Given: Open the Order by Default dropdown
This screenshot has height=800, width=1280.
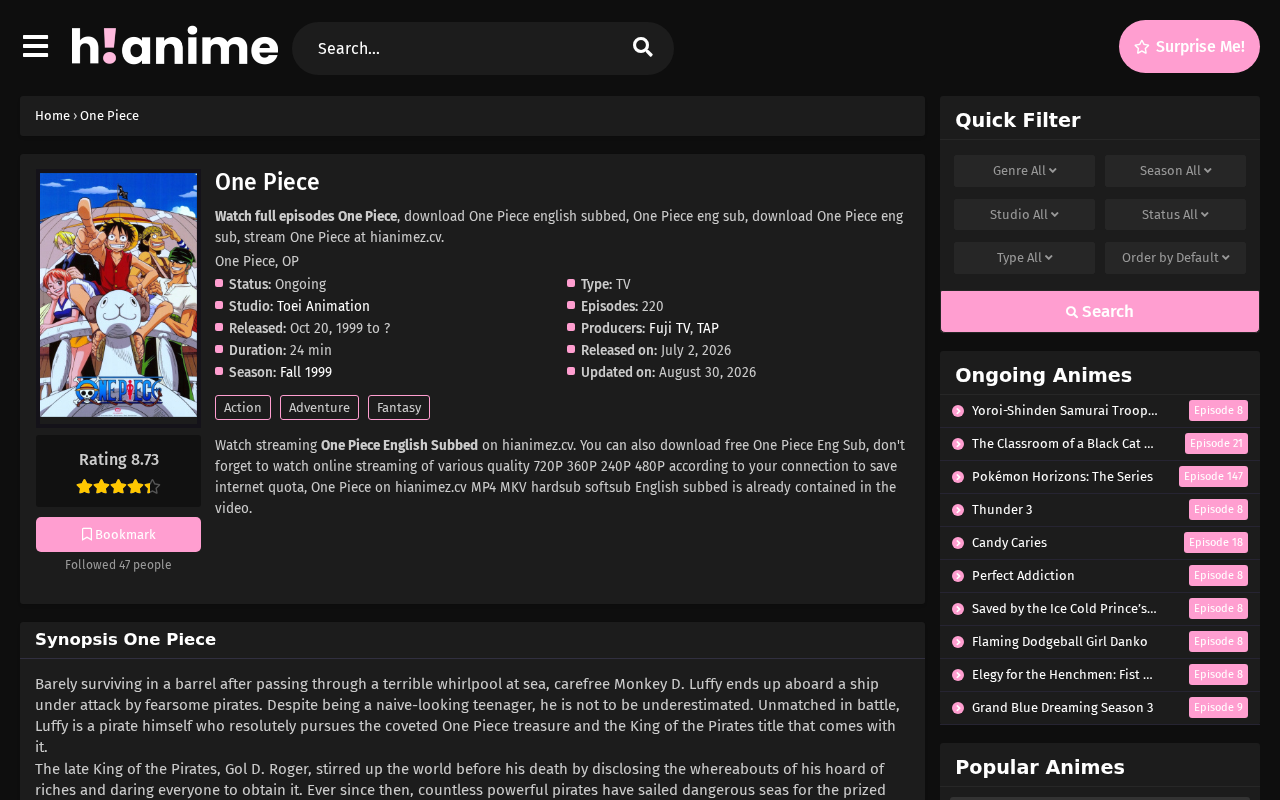Looking at the screenshot, I should 1175,258.
